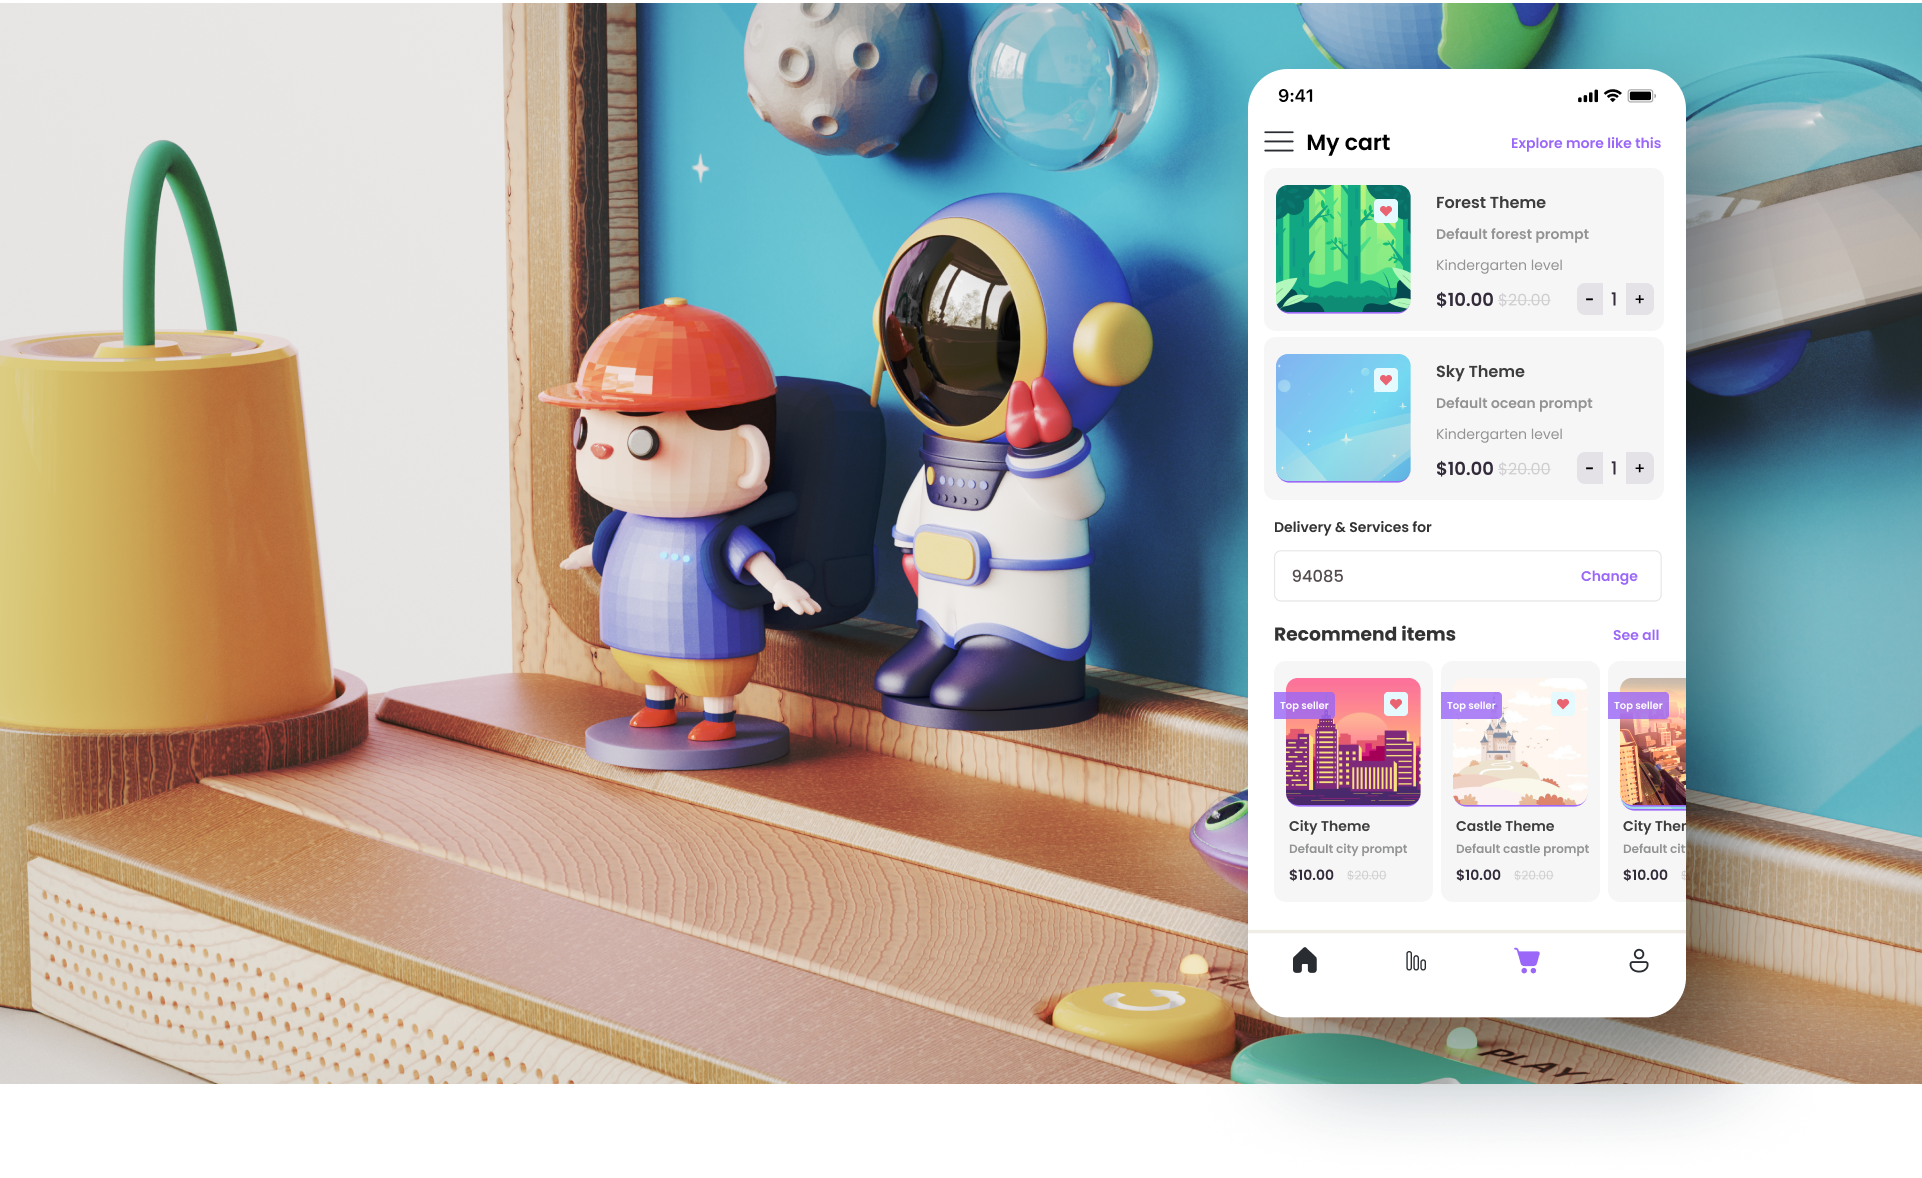Viewport: 1922px width, 1178px height.
Task: Toggle favorite heart on Sky Theme
Action: point(1385,380)
